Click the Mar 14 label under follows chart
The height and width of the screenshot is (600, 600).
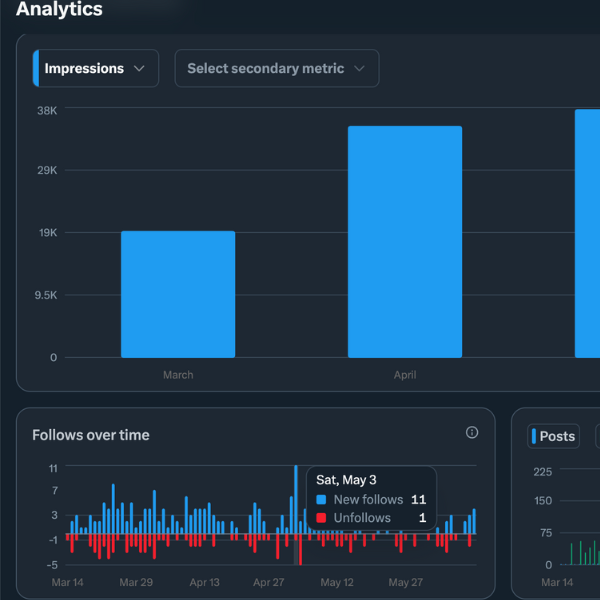[x=67, y=582]
